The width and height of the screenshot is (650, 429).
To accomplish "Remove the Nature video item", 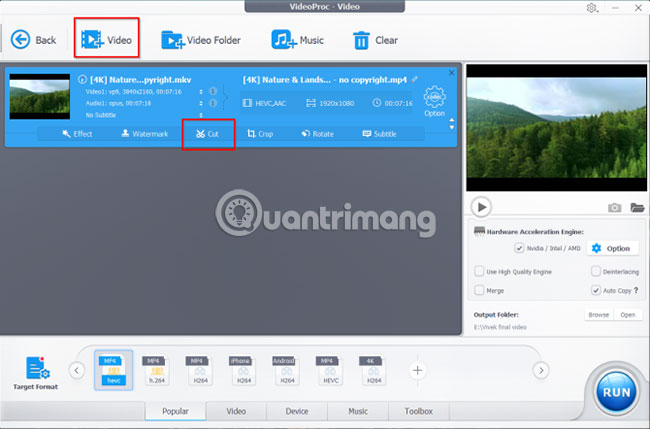I will [451, 73].
